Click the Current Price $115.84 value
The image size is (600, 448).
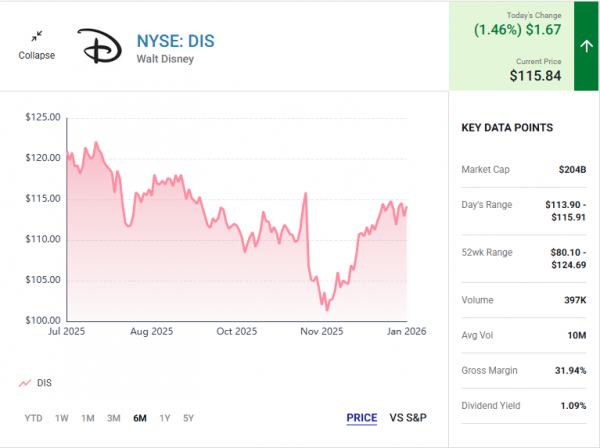pos(535,75)
